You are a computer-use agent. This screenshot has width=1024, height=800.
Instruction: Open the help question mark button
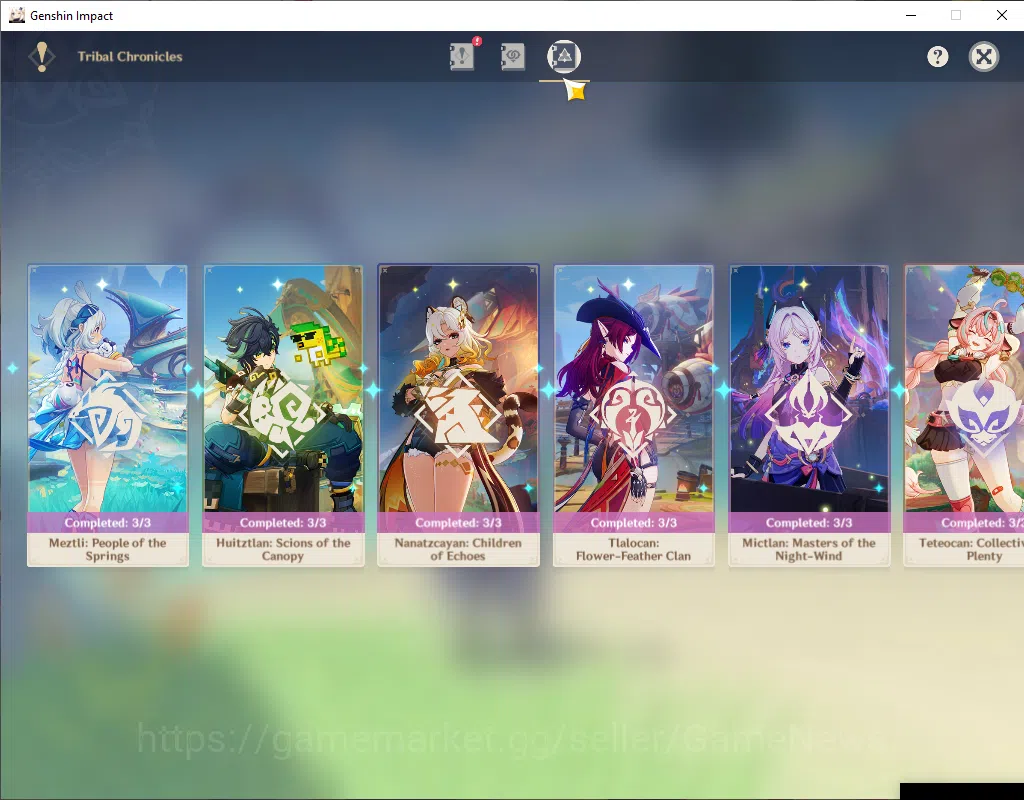938,57
